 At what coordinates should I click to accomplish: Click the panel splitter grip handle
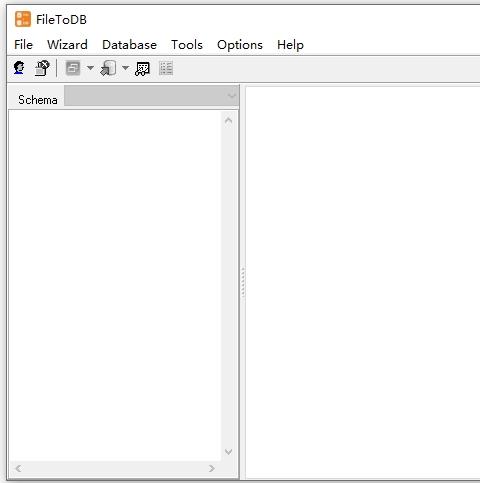pyautogui.click(x=243, y=282)
